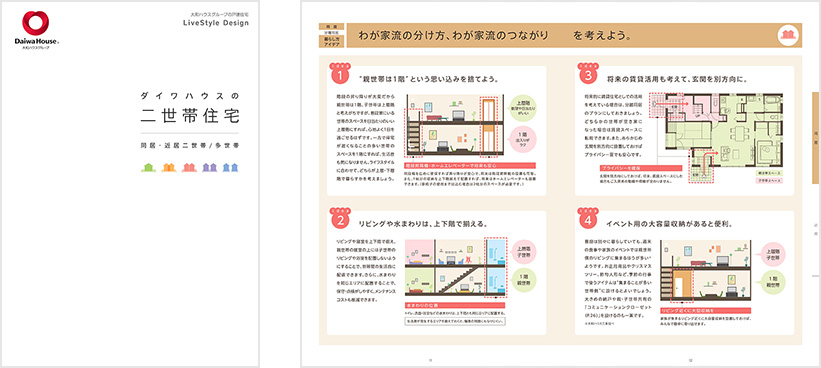
Task: Click the plumbing cross-section illustration in section 2
Action: [x=455, y=268]
